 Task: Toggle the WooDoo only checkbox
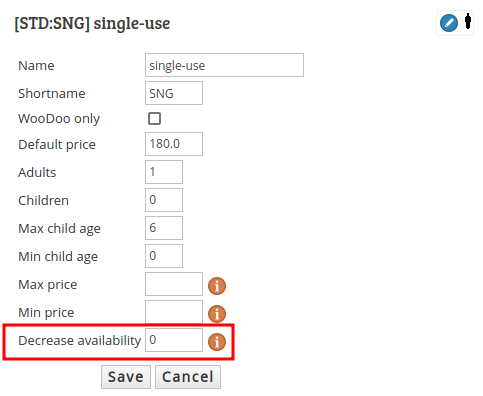154,118
